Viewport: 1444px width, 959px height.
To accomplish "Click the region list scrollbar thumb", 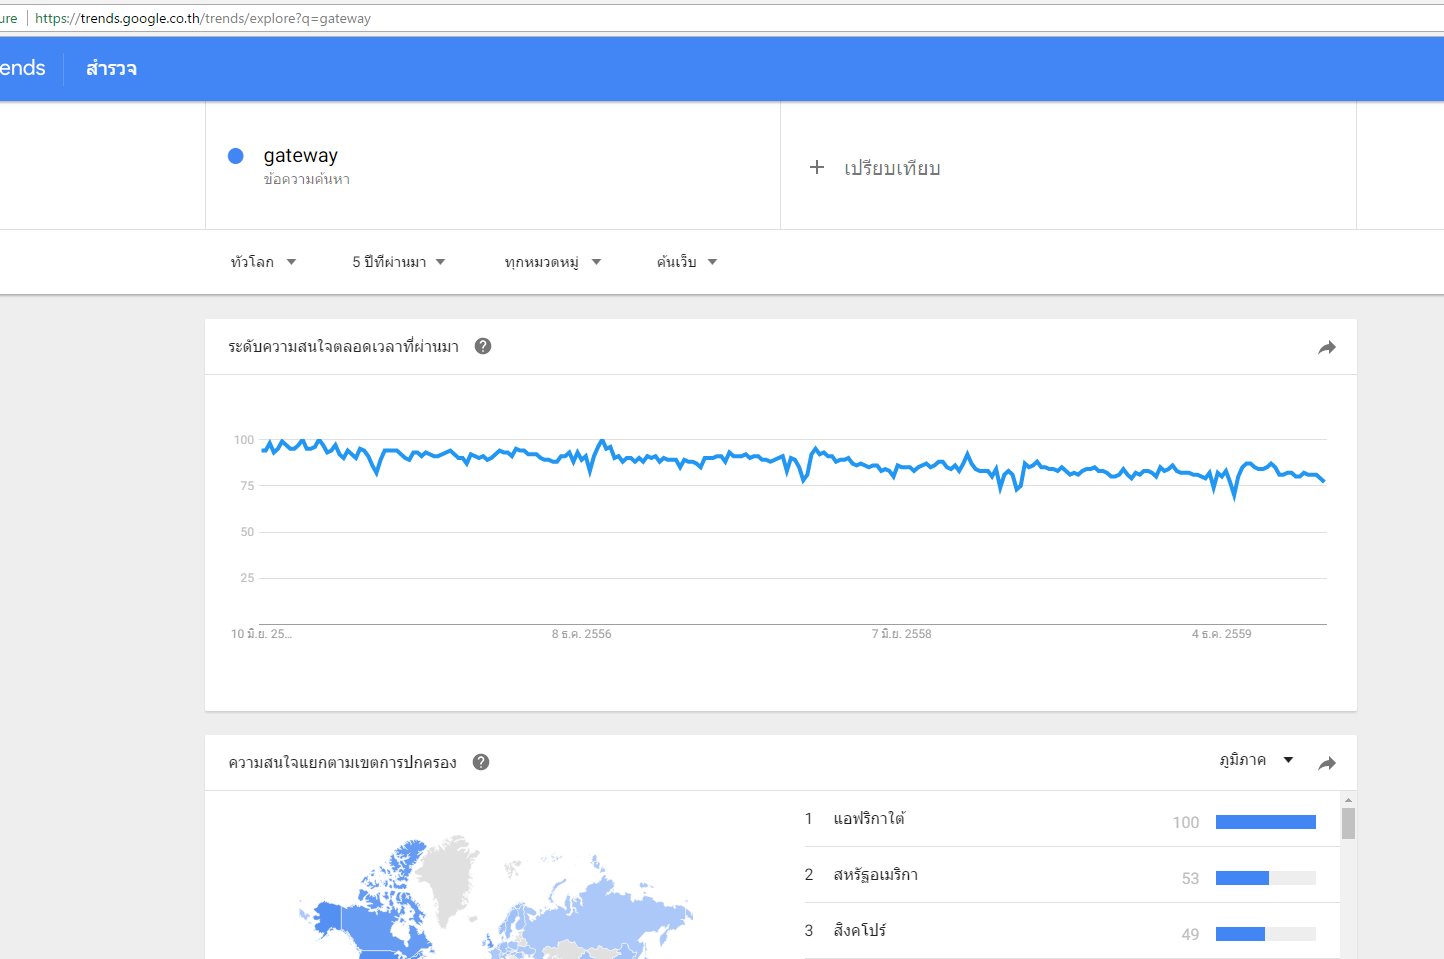I will pyautogui.click(x=1348, y=824).
